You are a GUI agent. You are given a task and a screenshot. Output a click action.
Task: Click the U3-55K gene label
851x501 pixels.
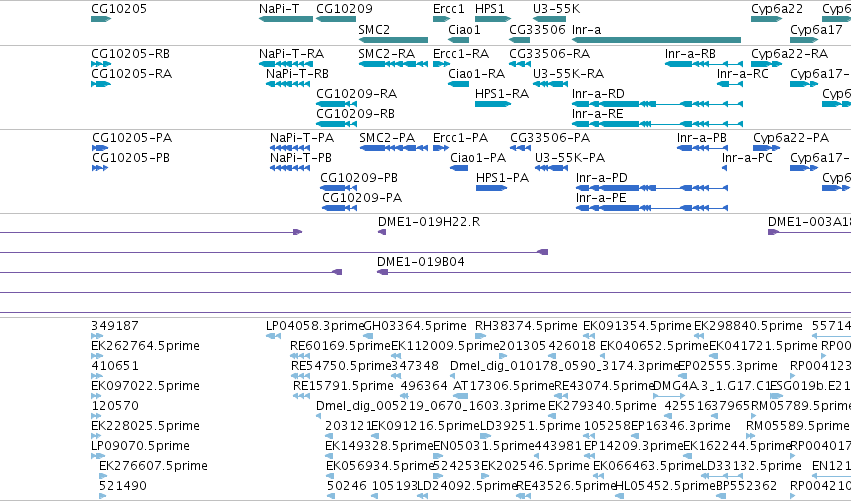tap(556, 9)
